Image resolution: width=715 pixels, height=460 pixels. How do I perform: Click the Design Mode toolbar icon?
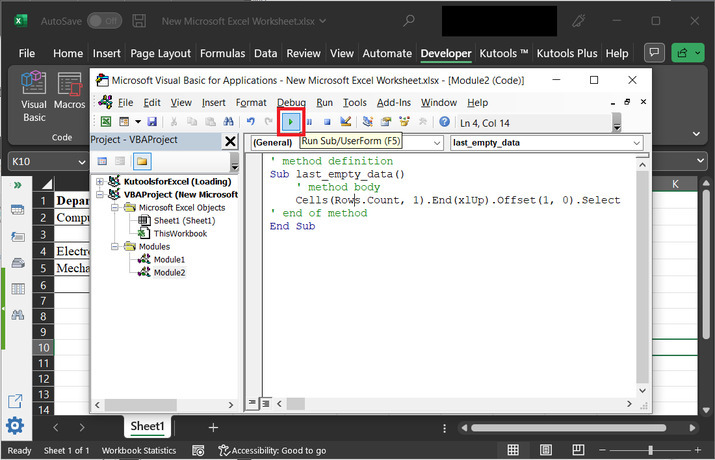click(x=345, y=122)
